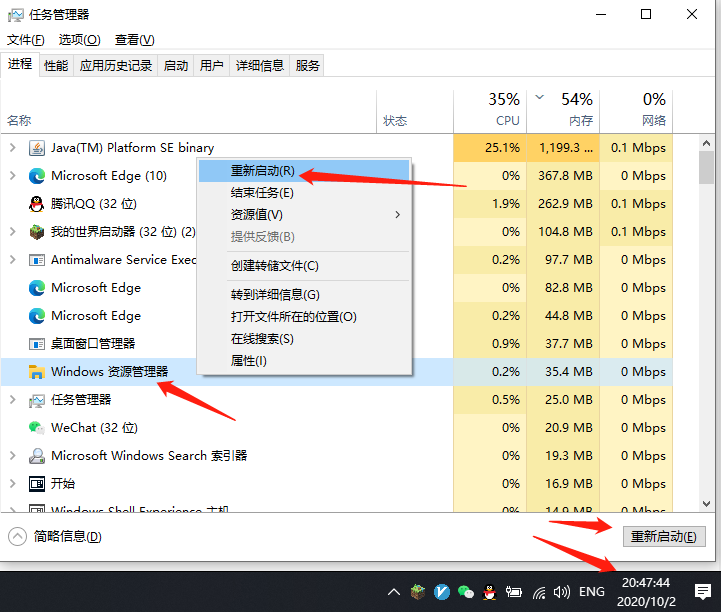
Task: Sort processes by the 网络 column header
Action: click(636, 112)
